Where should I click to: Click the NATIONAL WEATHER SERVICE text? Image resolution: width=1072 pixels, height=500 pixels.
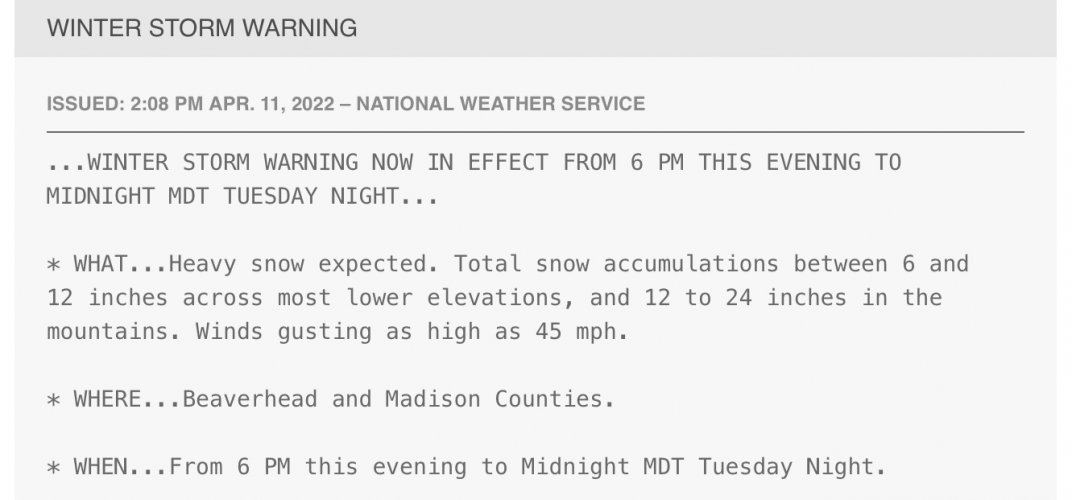(x=500, y=104)
